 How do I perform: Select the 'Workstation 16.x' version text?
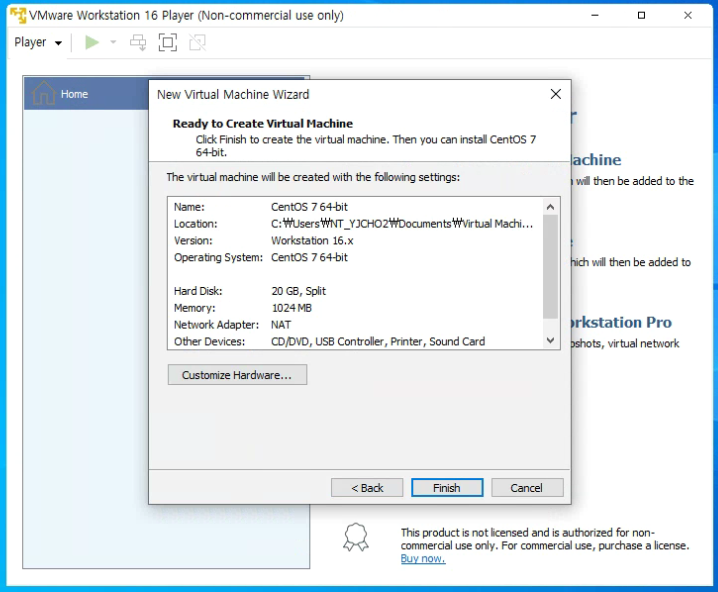click(x=312, y=241)
